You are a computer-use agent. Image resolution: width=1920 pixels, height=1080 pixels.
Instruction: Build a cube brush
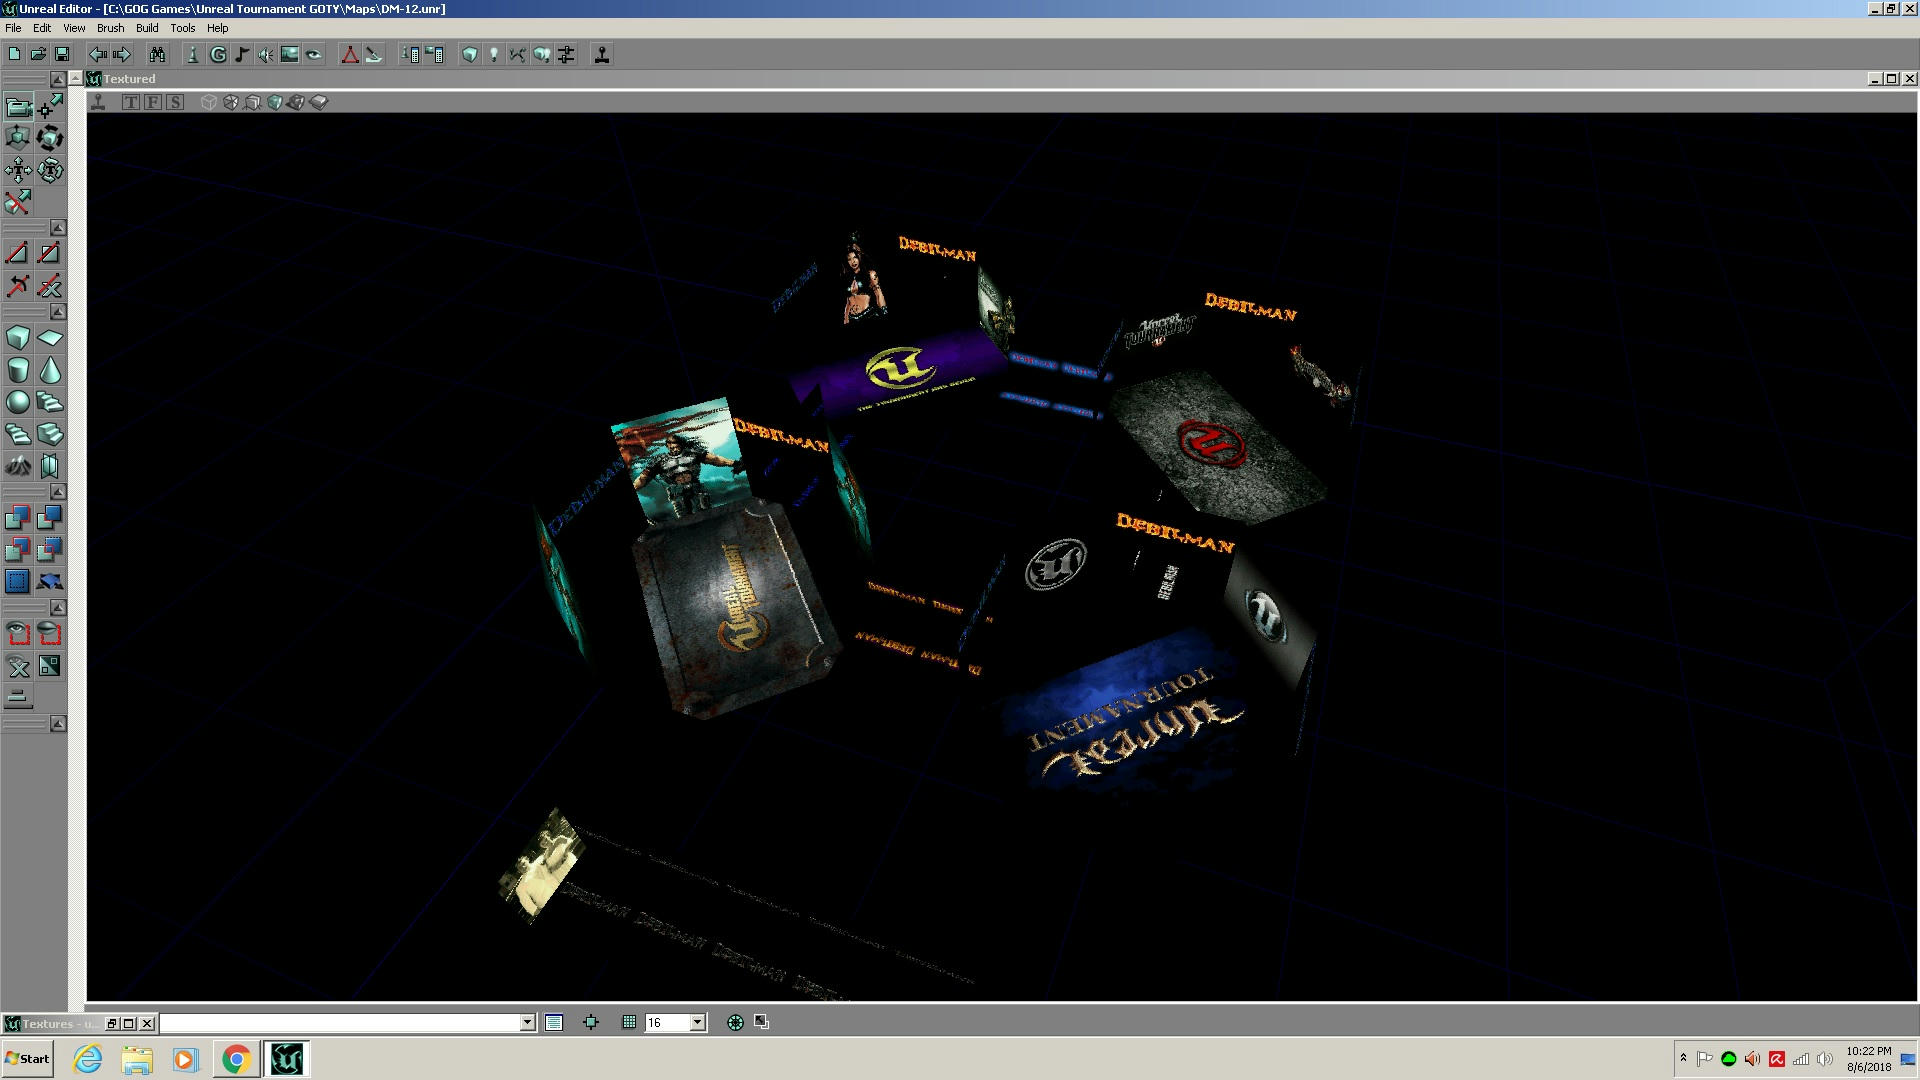[x=18, y=338]
